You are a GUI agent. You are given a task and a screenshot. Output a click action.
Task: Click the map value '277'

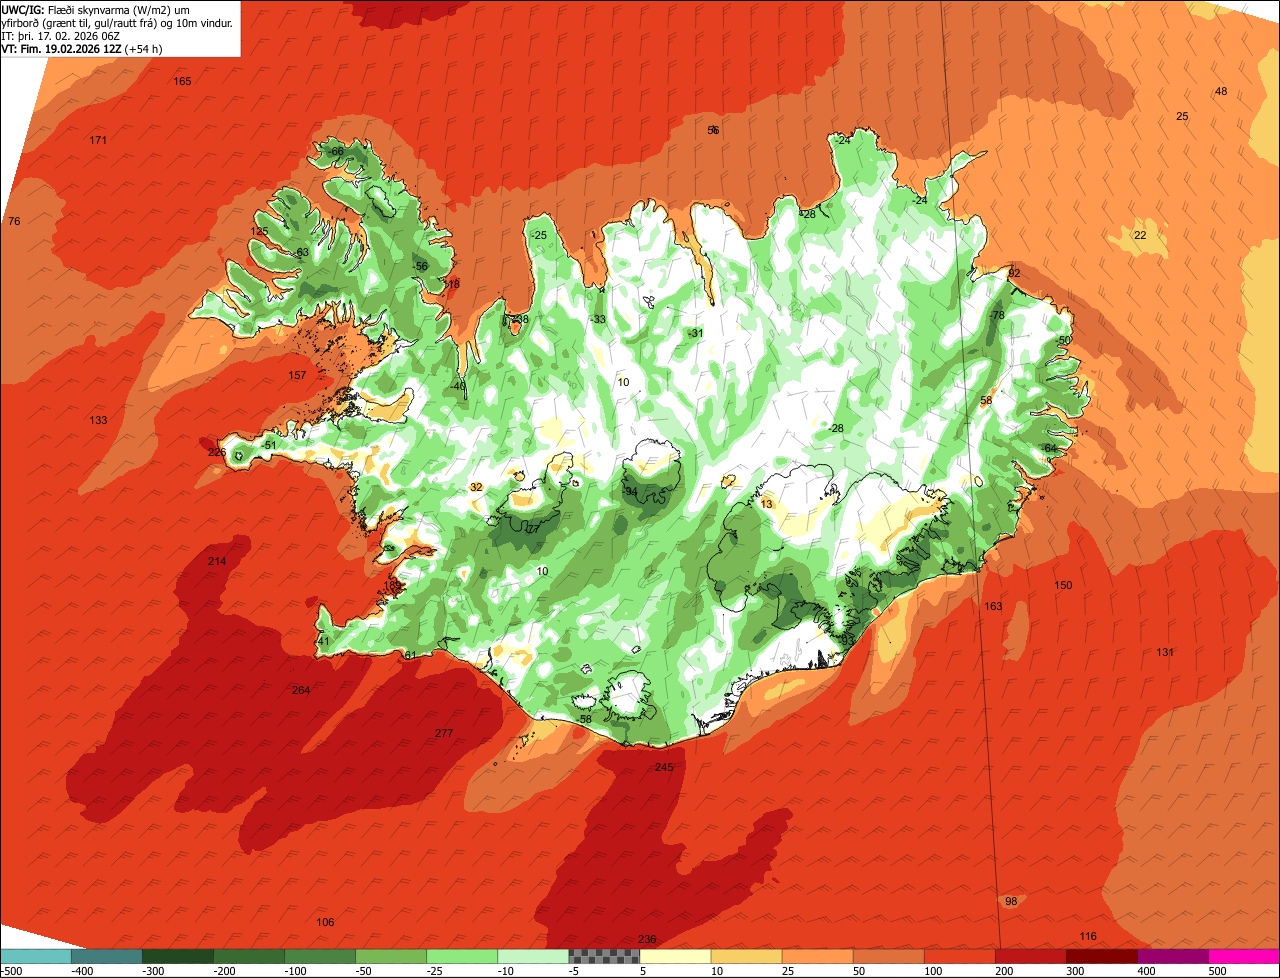[444, 733]
